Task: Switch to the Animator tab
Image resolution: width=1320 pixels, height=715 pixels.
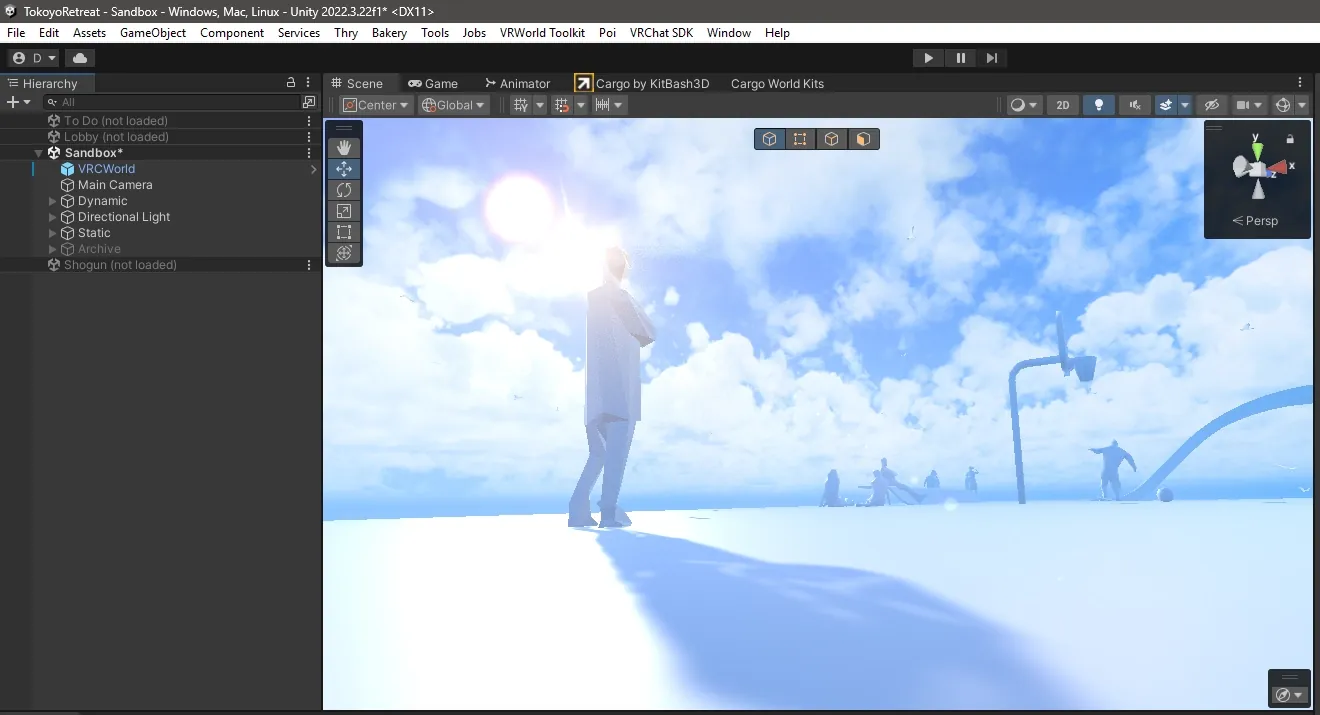Action: pyautogui.click(x=517, y=83)
